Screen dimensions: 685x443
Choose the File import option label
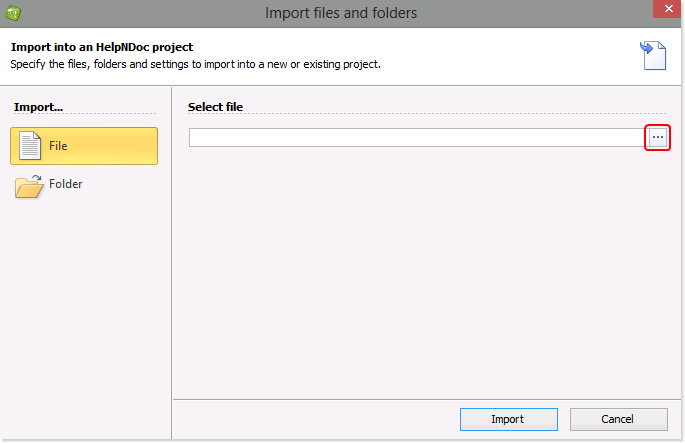(58, 146)
